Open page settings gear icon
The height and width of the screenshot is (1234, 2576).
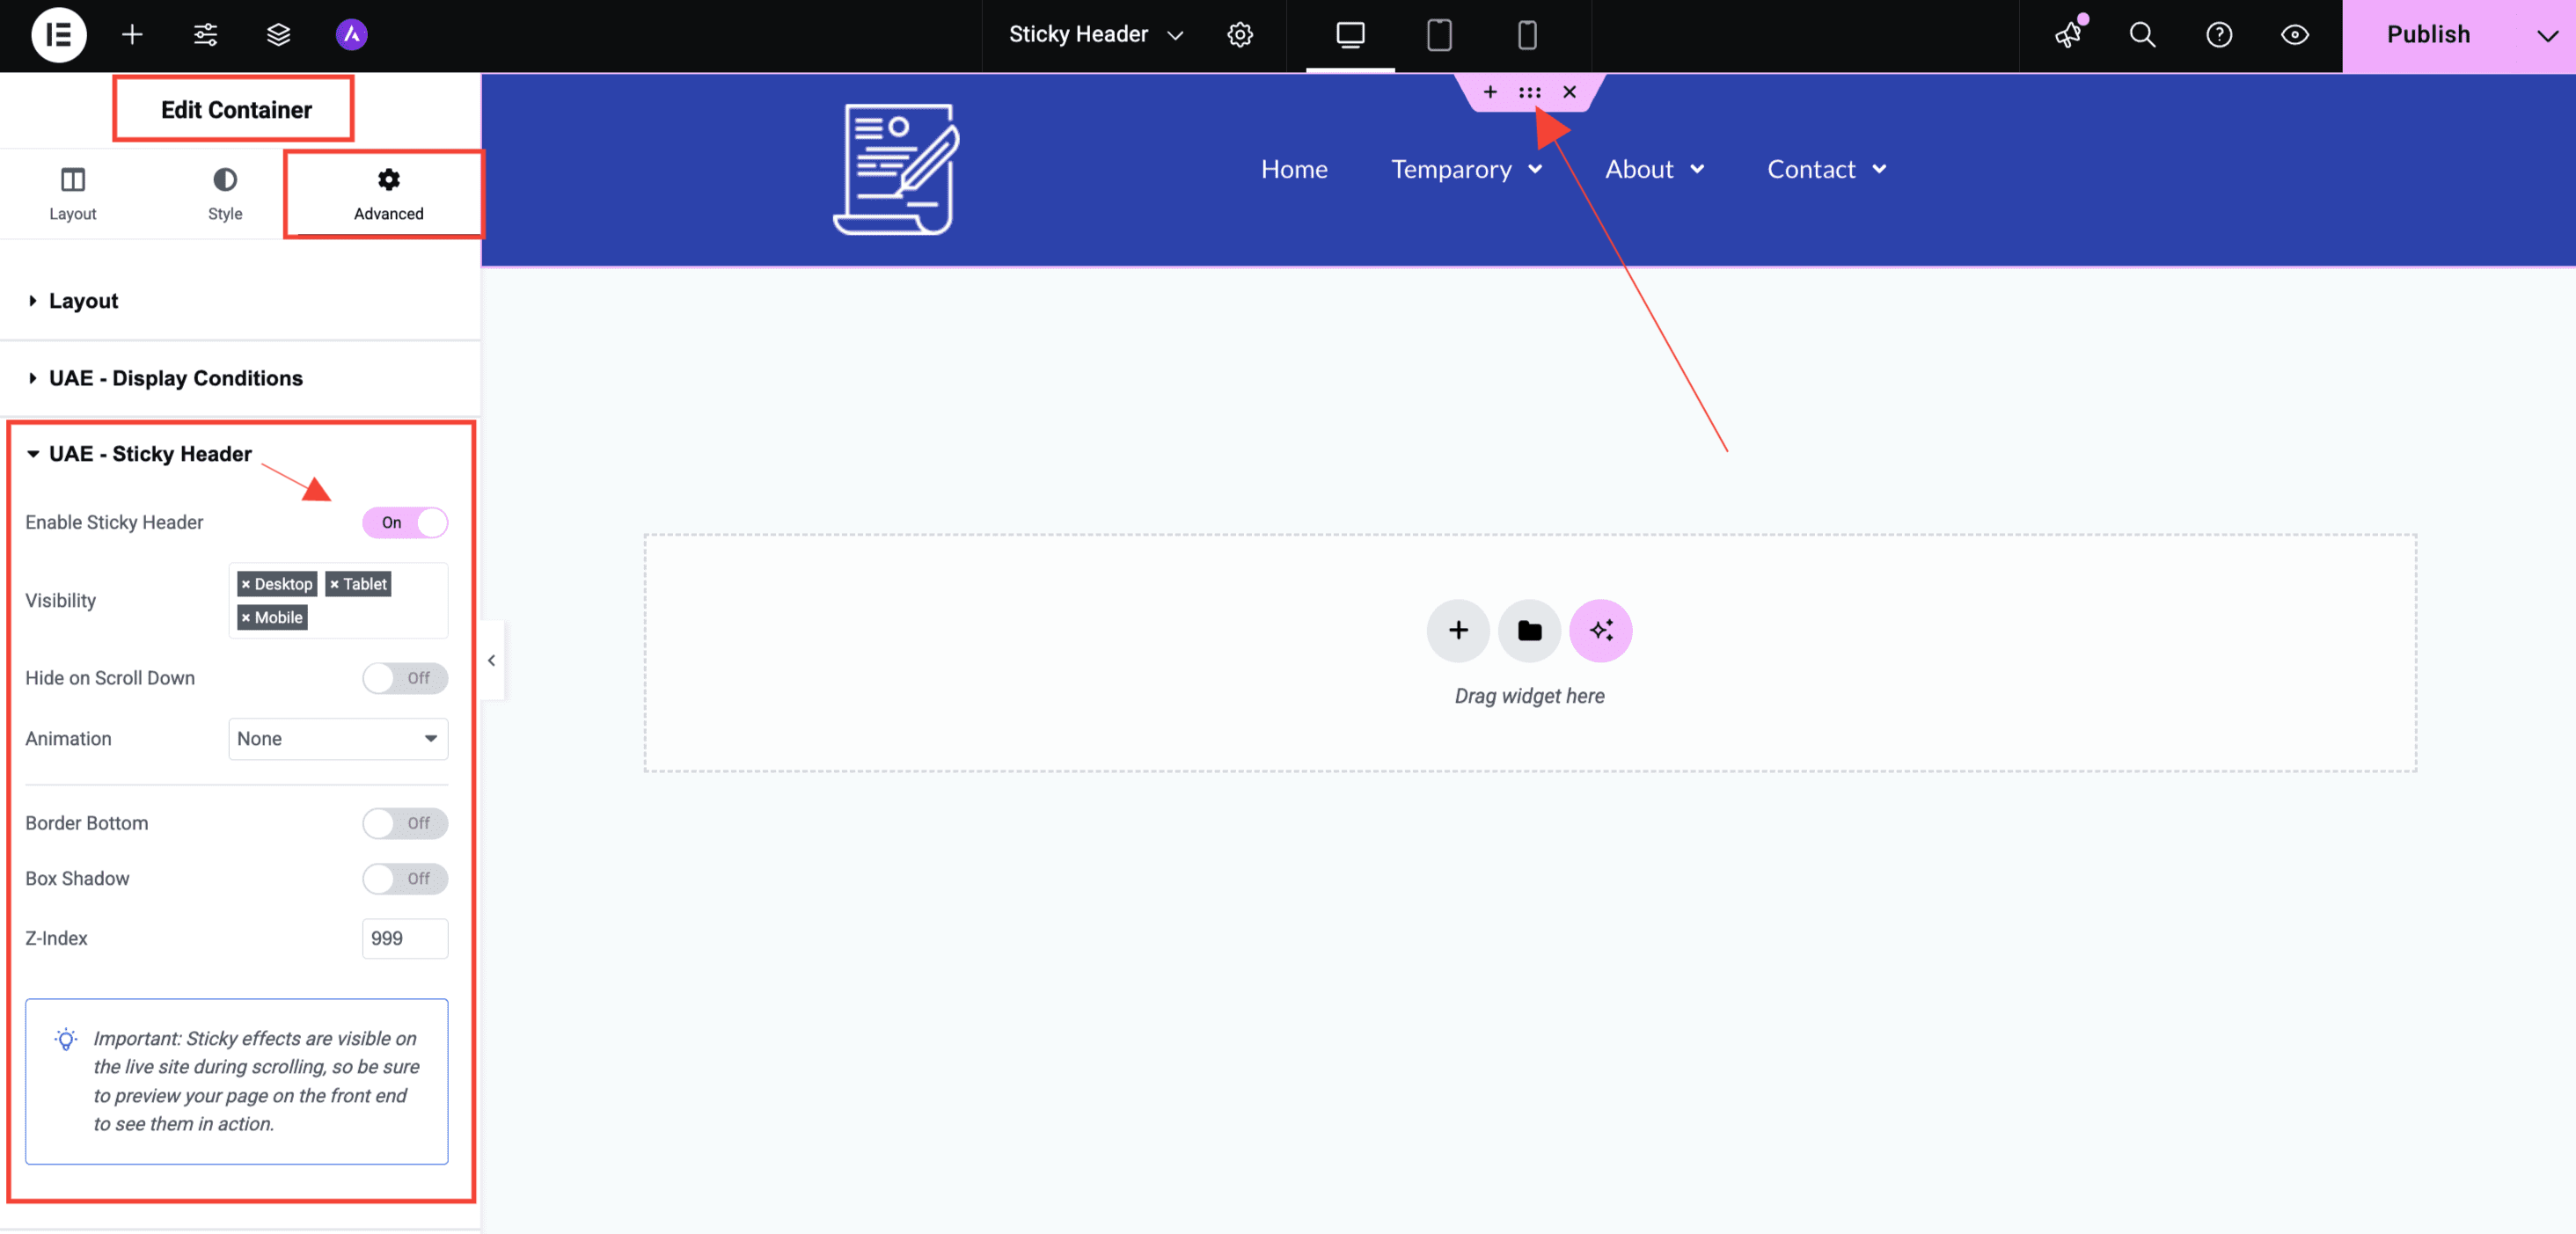(x=1239, y=35)
